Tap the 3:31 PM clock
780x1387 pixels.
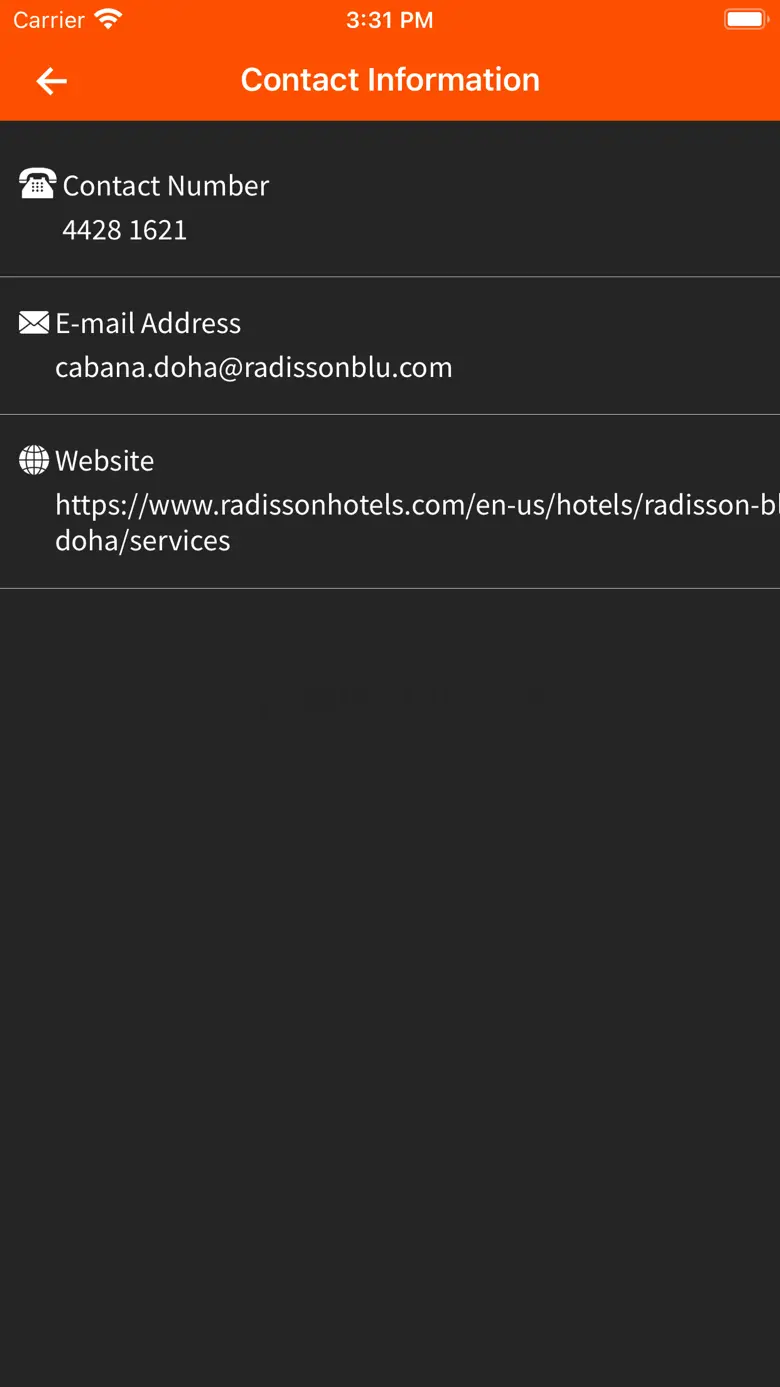[x=390, y=20]
